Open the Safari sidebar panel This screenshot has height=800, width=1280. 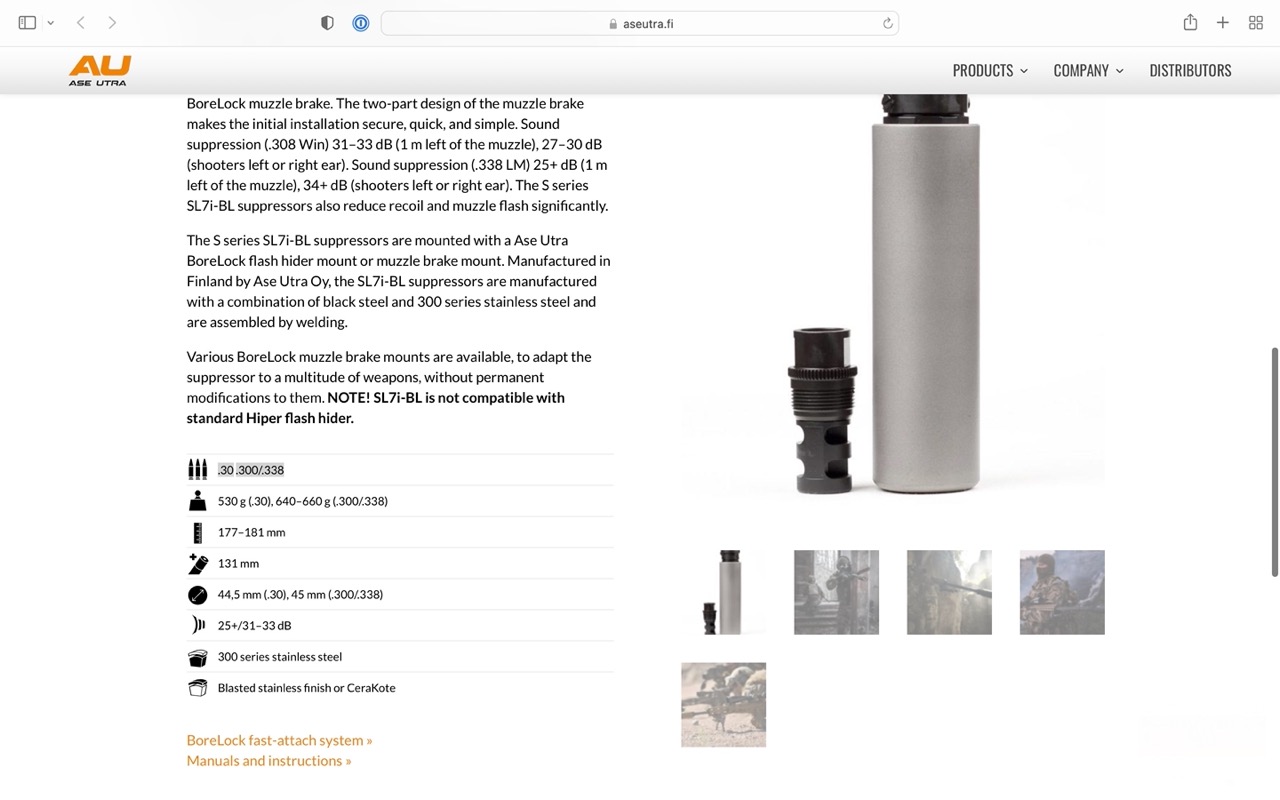(27, 23)
